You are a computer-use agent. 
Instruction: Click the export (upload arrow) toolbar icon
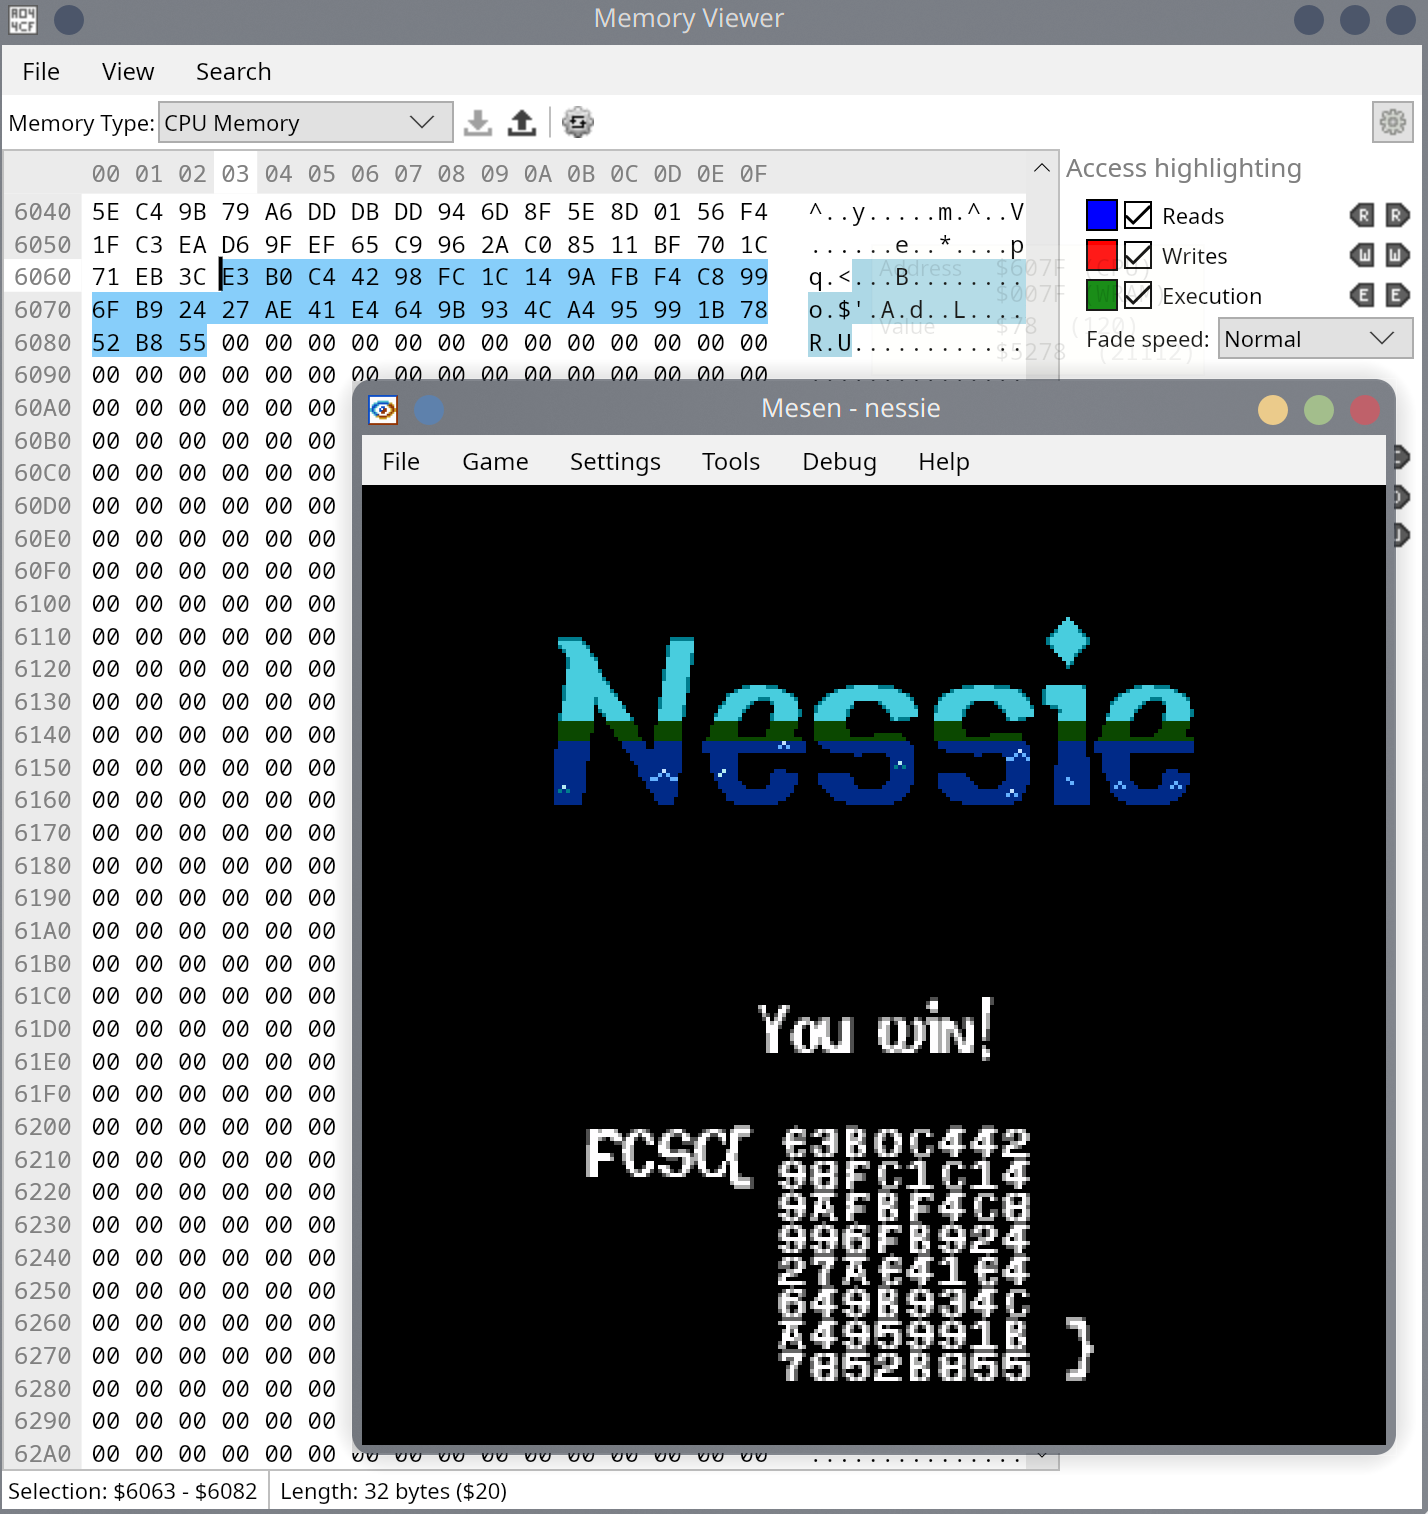[x=521, y=122]
